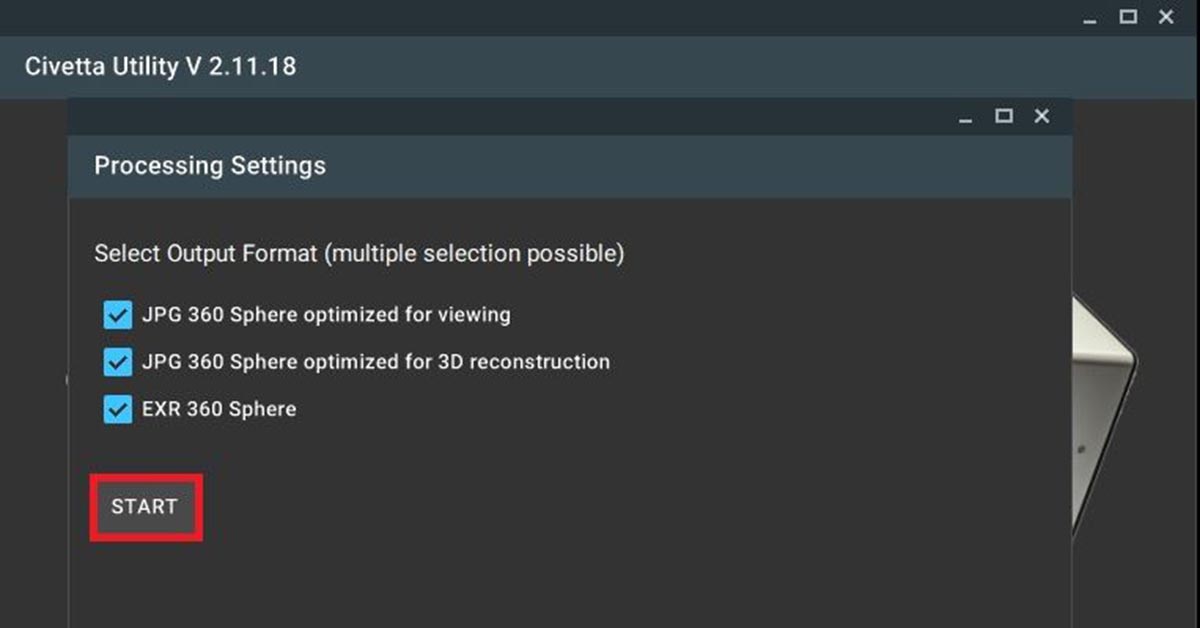1200x628 pixels.
Task: Close the Civetta Utility main window
Action: click(x=1166, y=17)
